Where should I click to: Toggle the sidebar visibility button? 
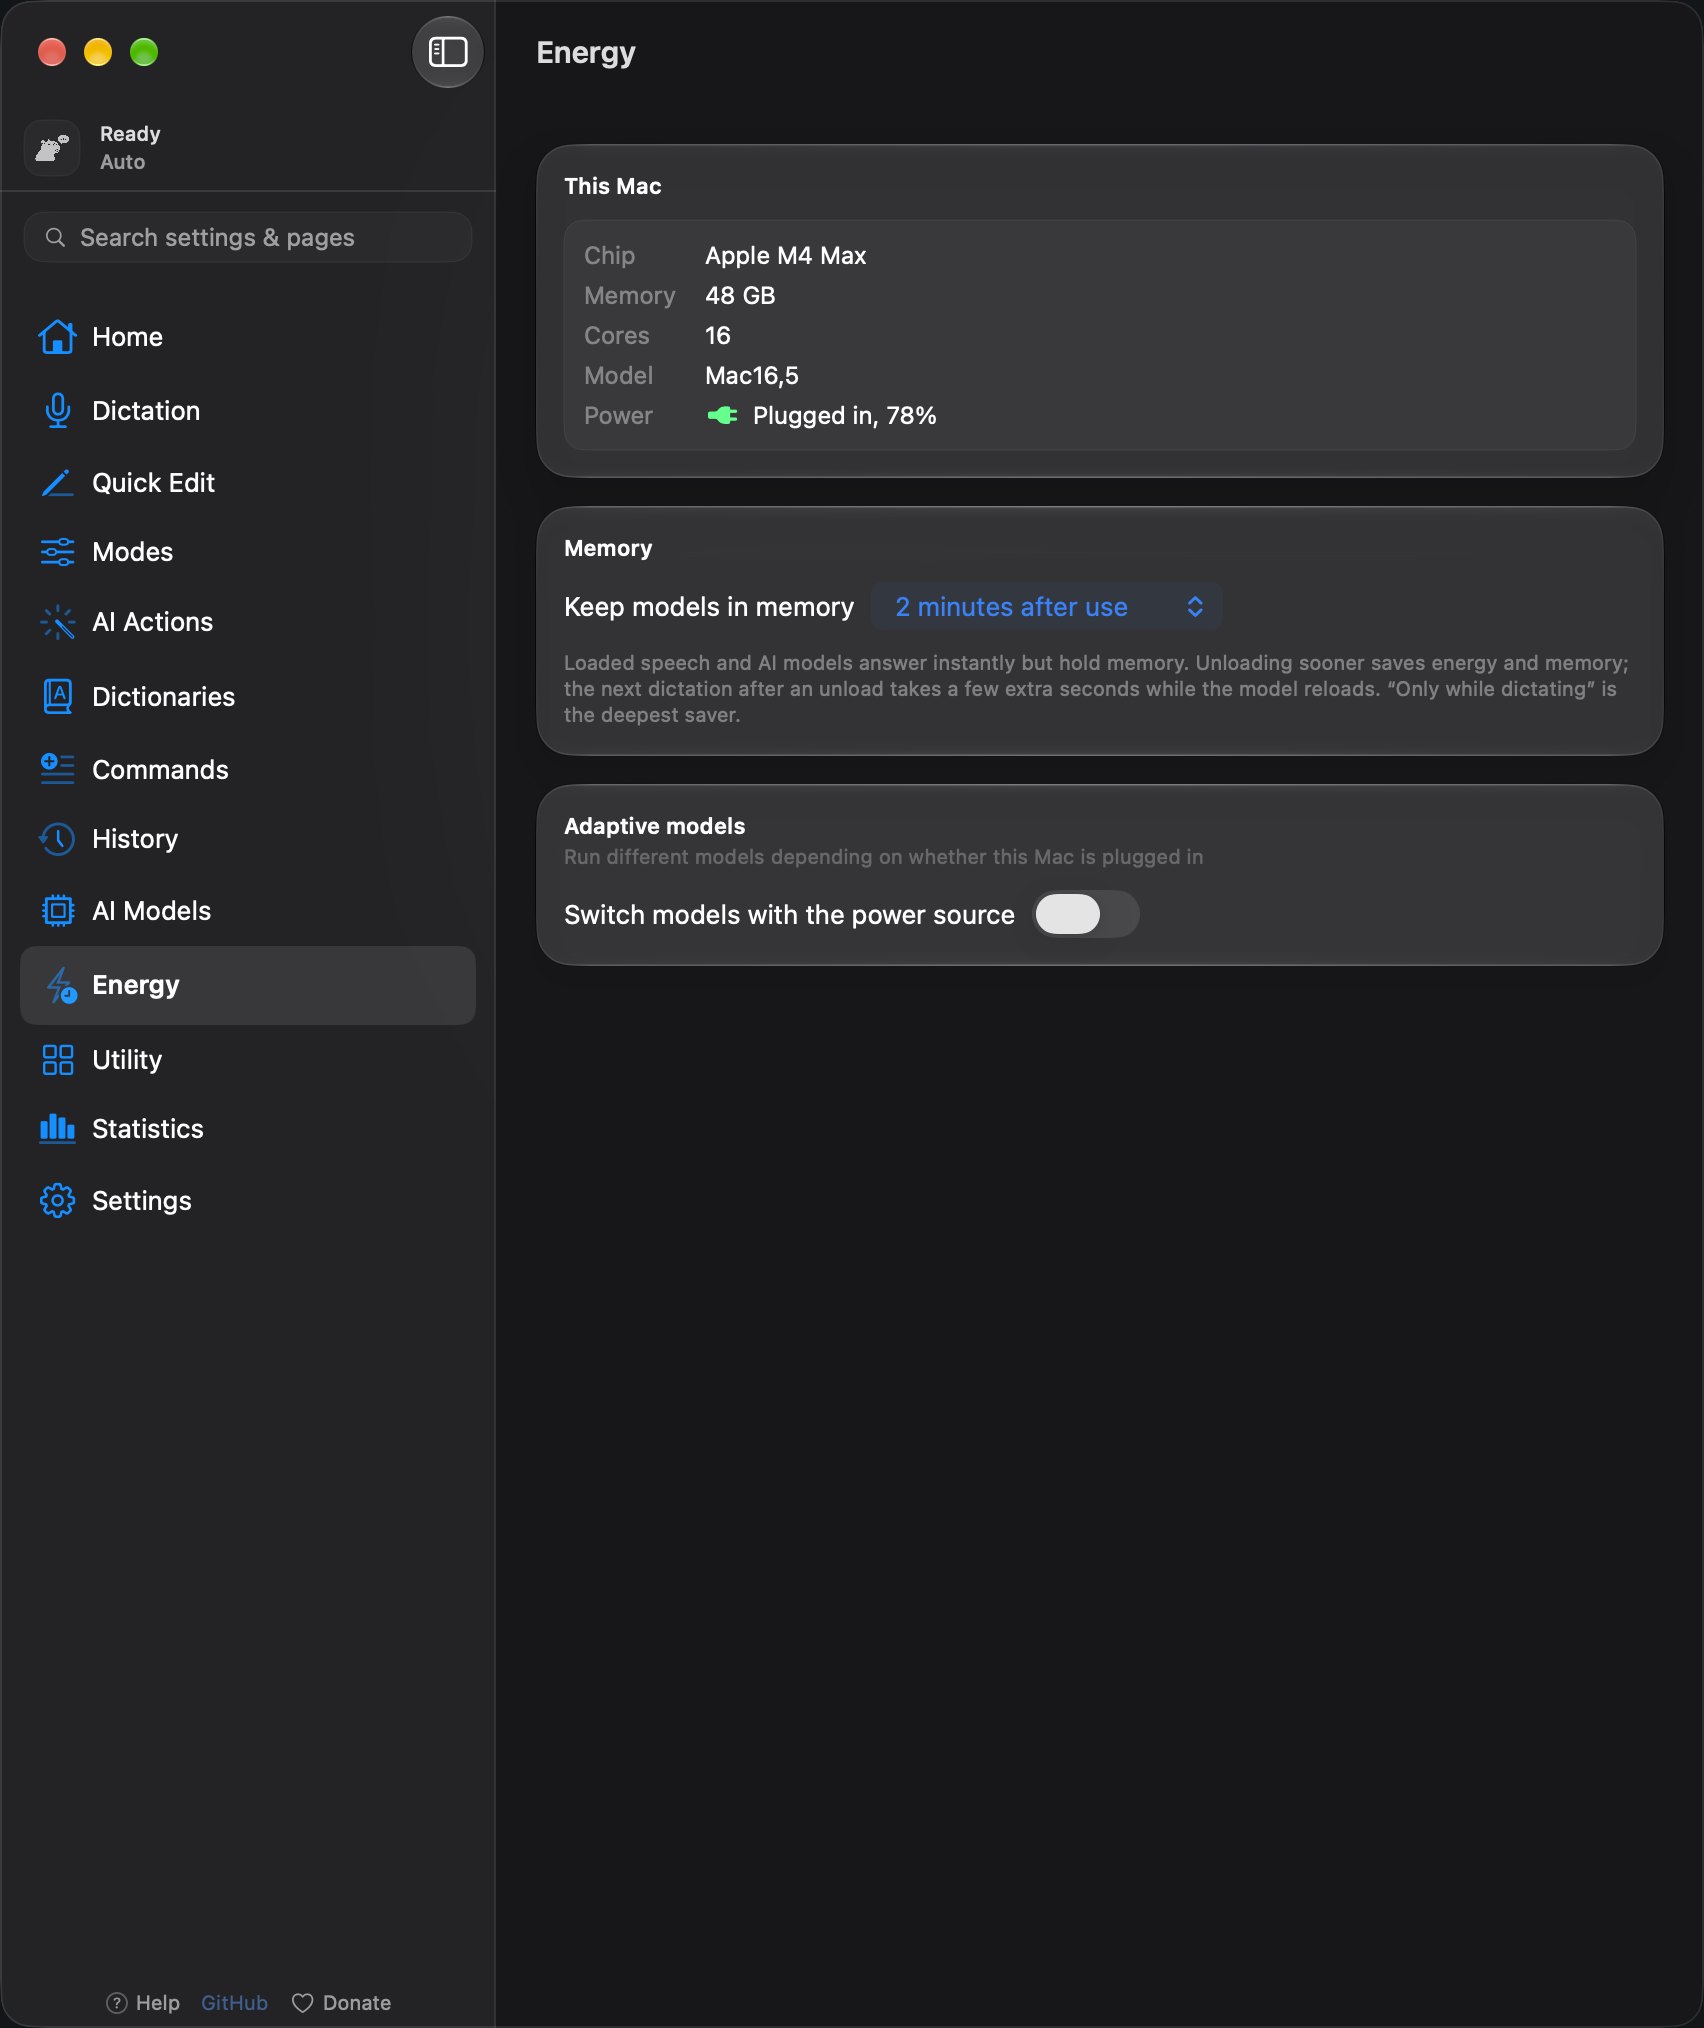(x=448, y=52)
